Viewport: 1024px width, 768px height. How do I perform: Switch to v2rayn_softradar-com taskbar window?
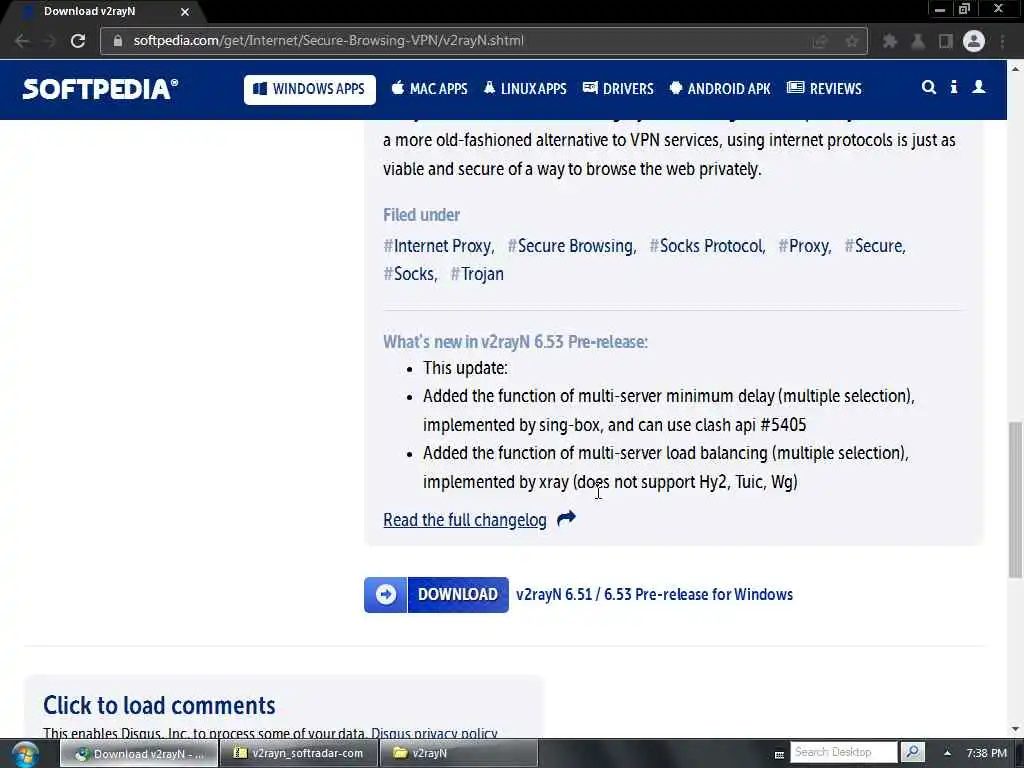(298, 754)
